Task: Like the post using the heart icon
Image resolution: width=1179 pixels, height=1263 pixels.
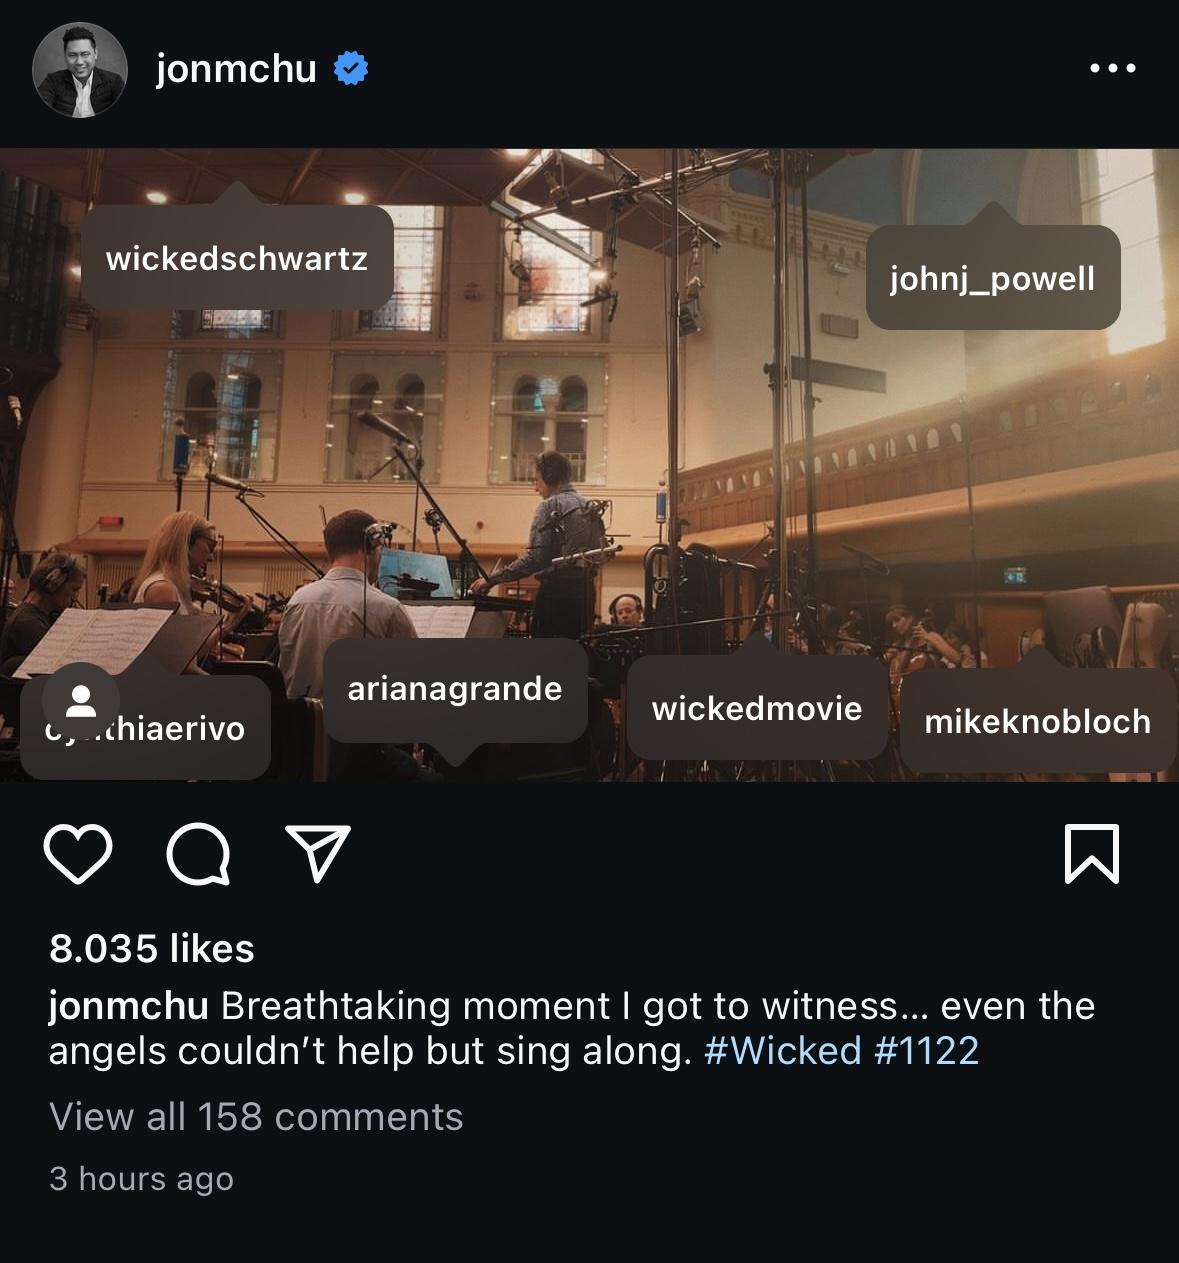Action: [x=78, y=855]
